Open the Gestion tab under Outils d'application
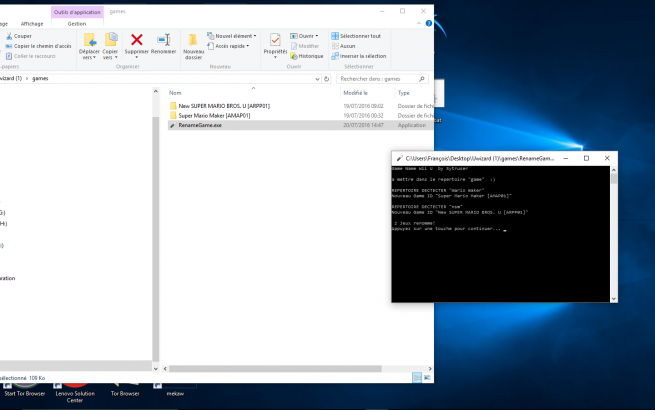Image resolution: width=655 pixels, height=410 pixels. [76, 22]
